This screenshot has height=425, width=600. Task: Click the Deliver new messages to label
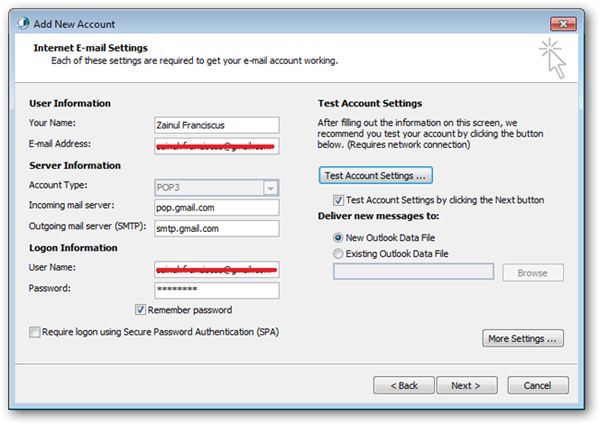[x=378, y=216]
